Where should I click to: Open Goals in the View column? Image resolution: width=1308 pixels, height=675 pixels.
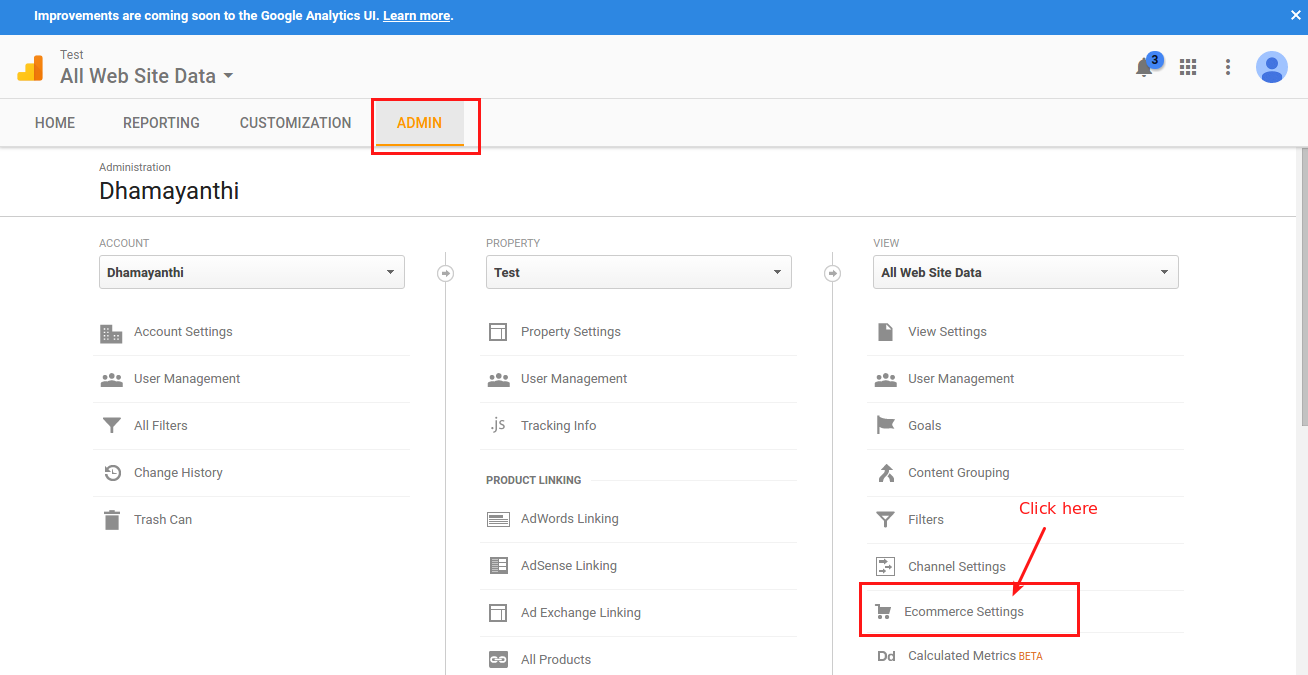[925, 426]
